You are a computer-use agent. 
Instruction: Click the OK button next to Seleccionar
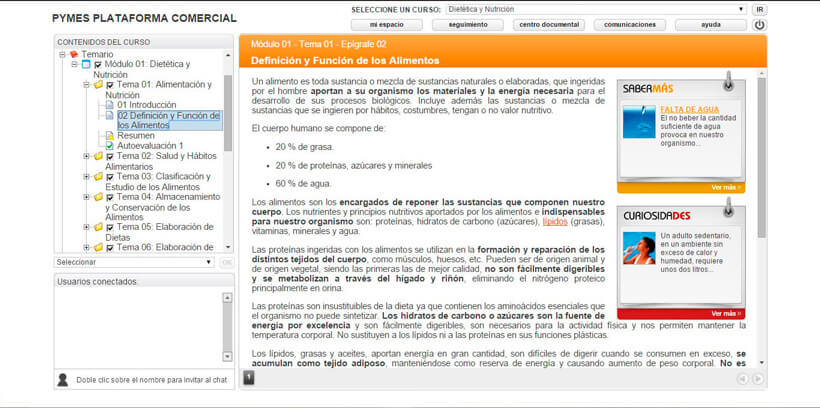click(226, 262)
